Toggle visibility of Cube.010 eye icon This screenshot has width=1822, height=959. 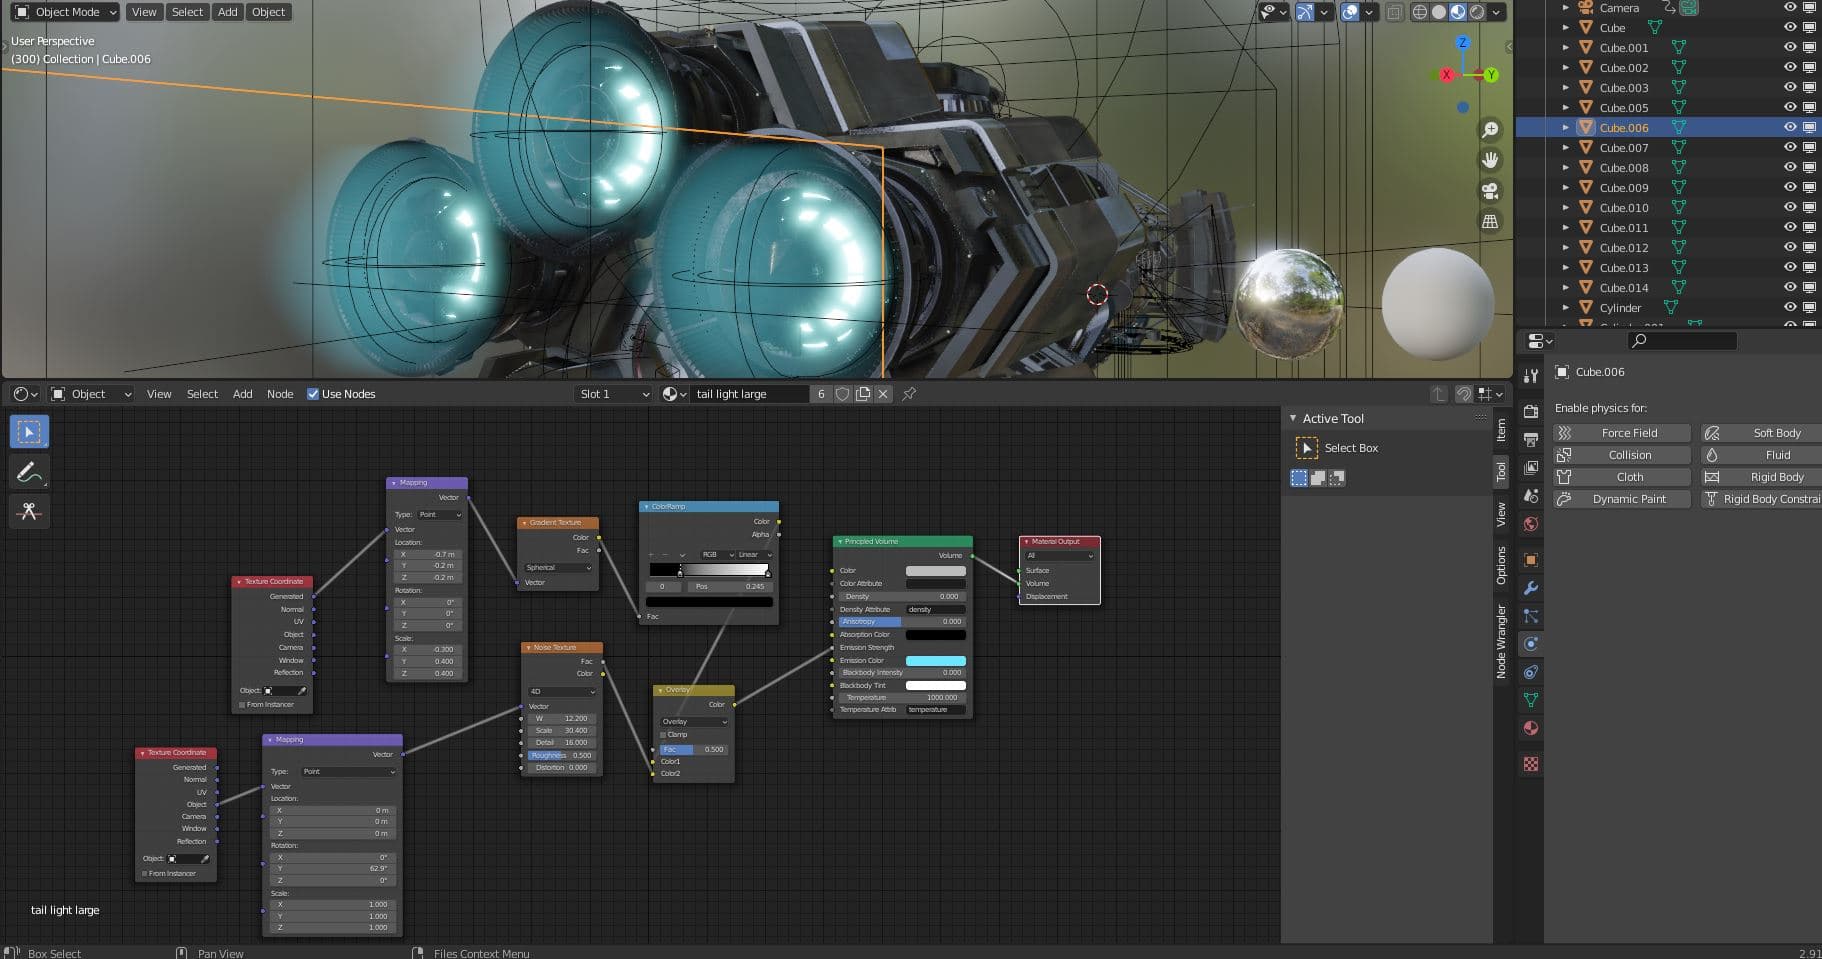pyautogui.click(x=1790, y=207)
